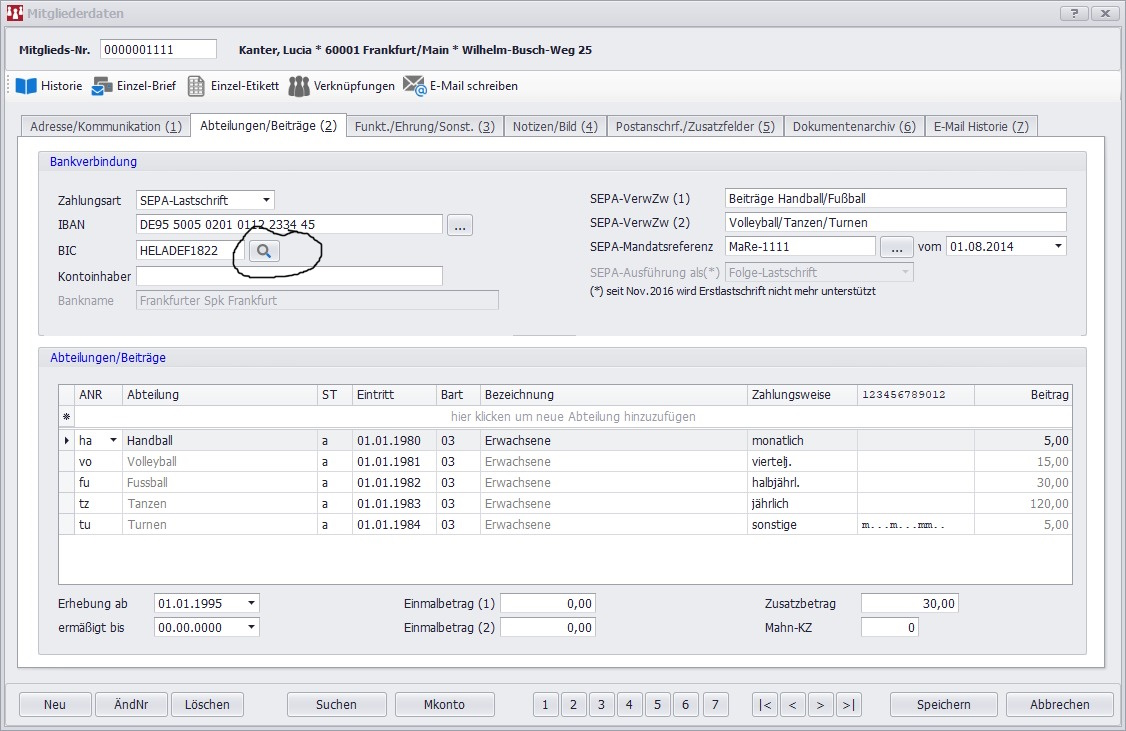Expand the ermäßigt bis date dropdown
This screenshot has height=731, width=1126.
tap(251, 628)
